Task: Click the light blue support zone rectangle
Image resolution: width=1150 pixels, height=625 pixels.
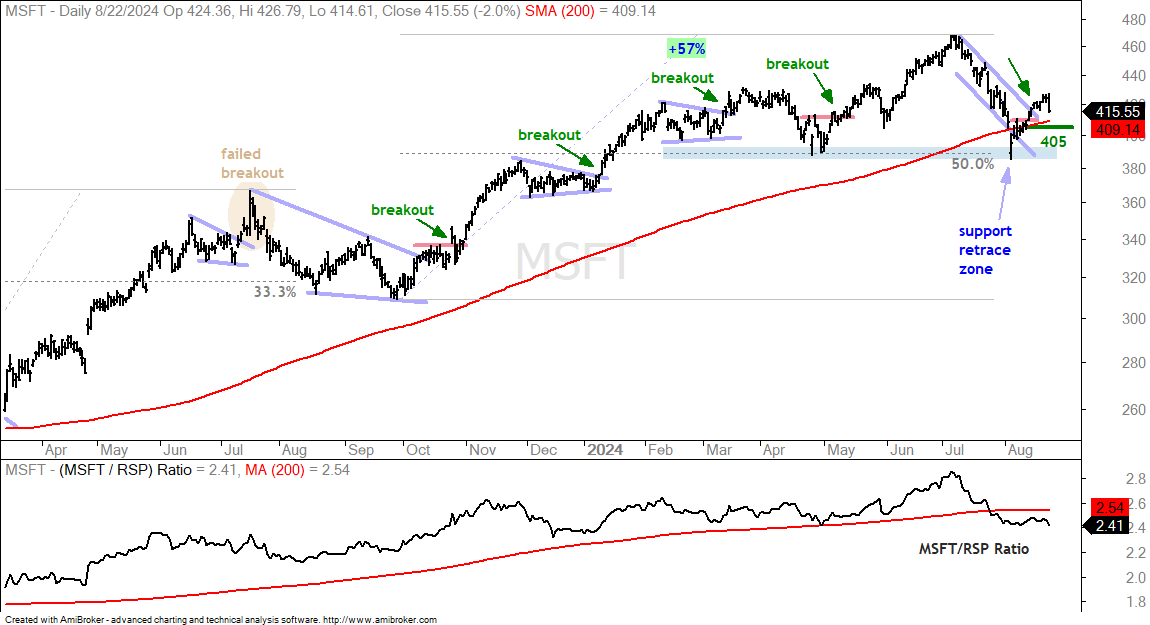Action: 860,153
